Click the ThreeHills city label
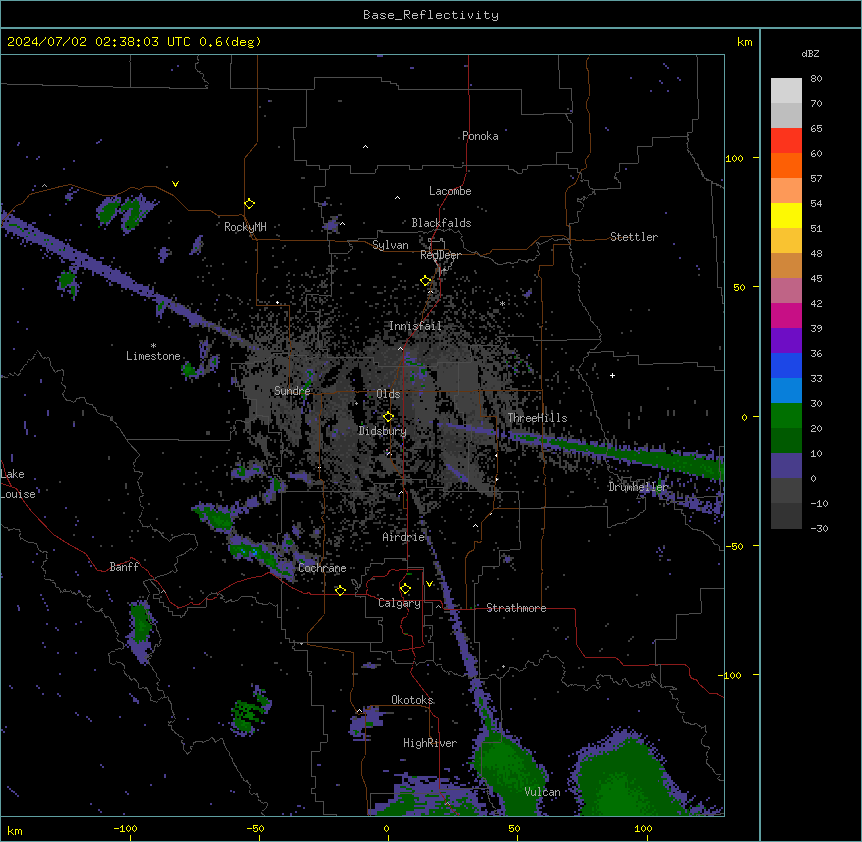Image resolution: width=862 pixels, height=842 pixels. (x=537, y=418)
